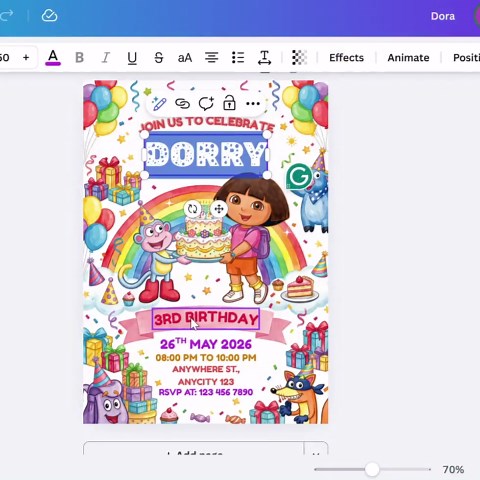Select the JOIN US TO CELEBRATE text
This screenshot has width=480, height=480.
(207, 124)
